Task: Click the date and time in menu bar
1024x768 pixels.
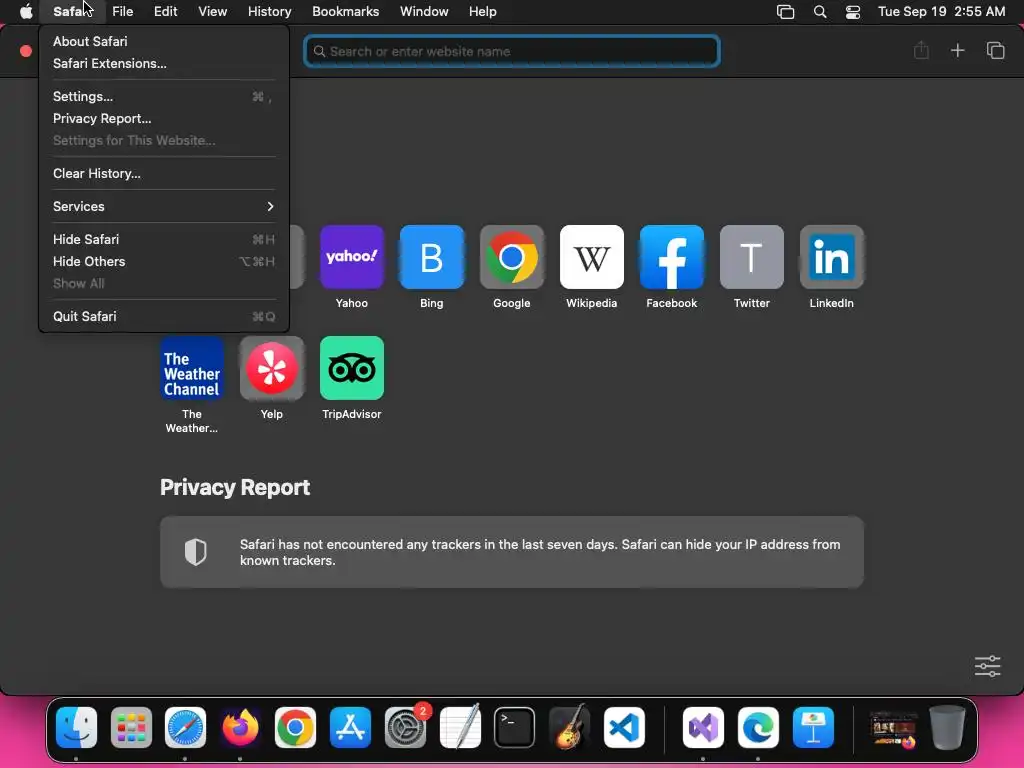Action: point(941,12)
